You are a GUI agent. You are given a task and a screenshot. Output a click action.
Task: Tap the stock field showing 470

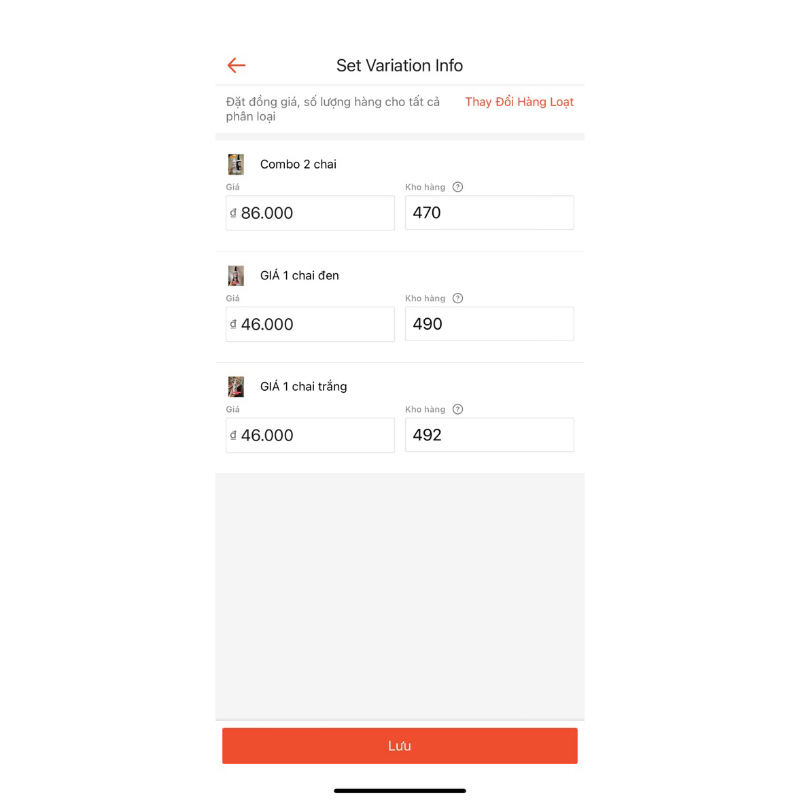(x=489, y=212)
